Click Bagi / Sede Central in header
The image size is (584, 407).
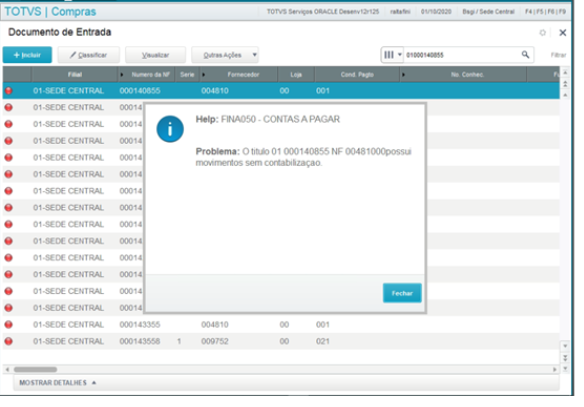tap(488, 12)
